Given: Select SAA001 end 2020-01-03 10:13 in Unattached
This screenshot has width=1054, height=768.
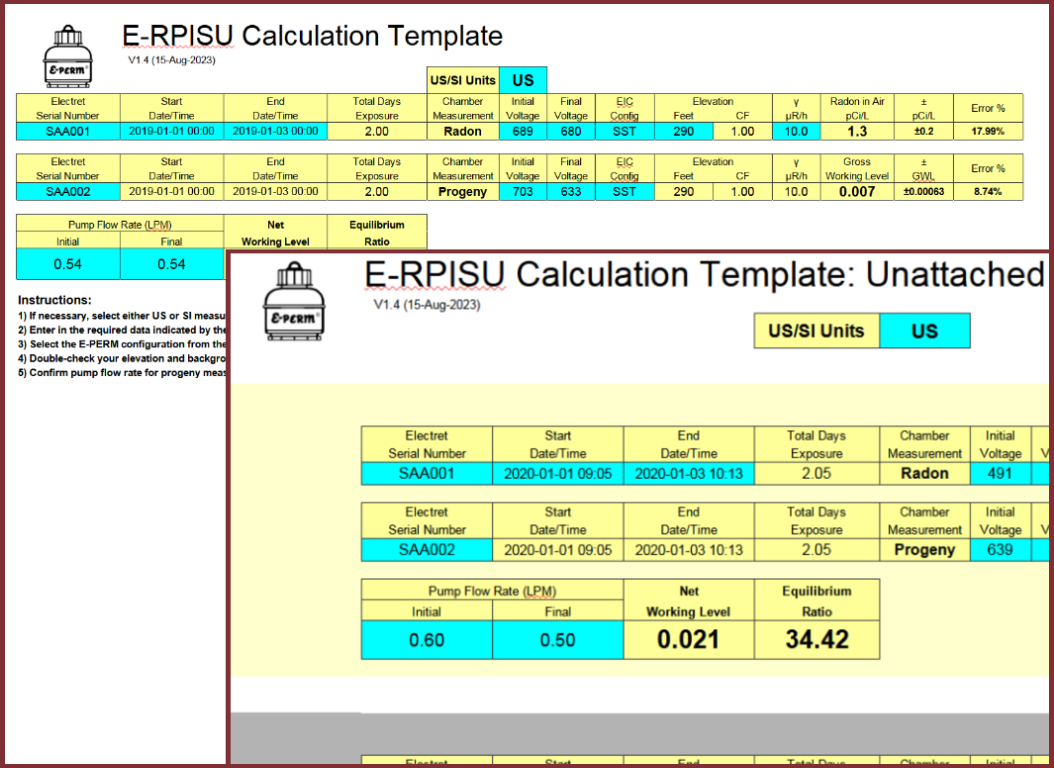Looking at the screenshot, I should (689, 473).
